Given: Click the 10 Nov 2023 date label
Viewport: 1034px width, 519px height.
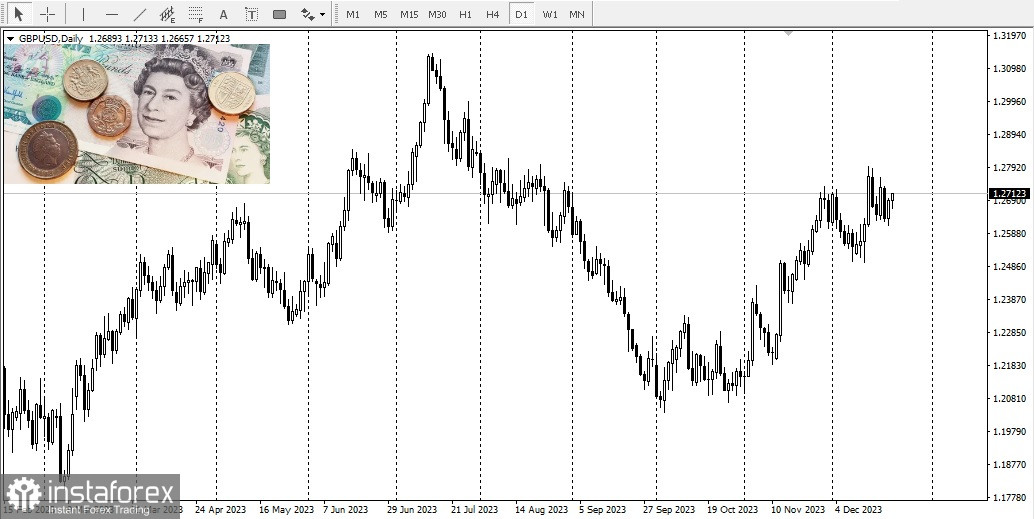Looking at the screenshot, I should (x=798, y=510).
